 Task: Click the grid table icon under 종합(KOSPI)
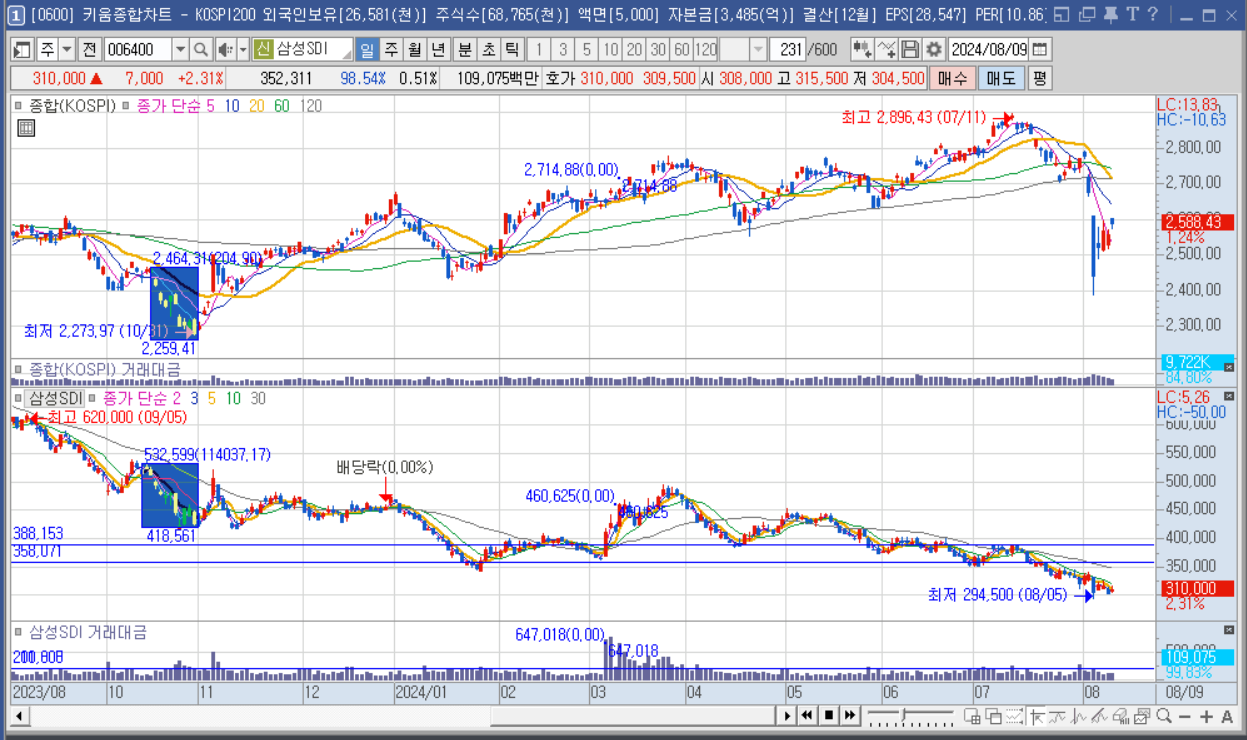pyautogui.click(x=27, y=127)
